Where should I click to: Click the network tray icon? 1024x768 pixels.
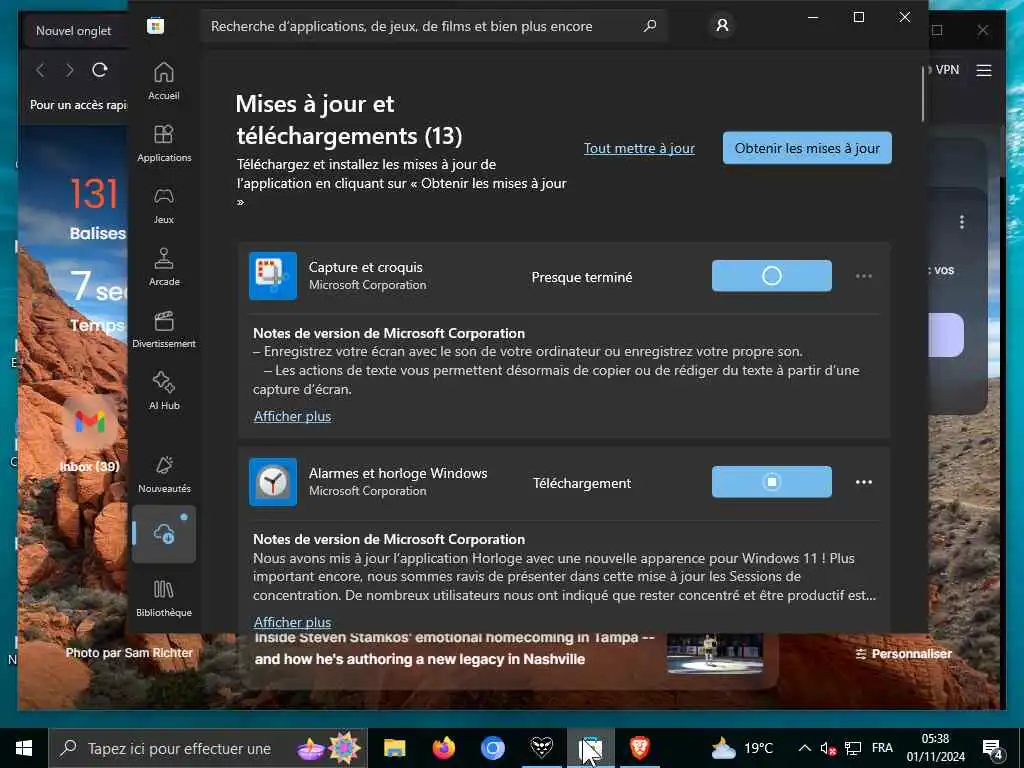pos(853,748)
